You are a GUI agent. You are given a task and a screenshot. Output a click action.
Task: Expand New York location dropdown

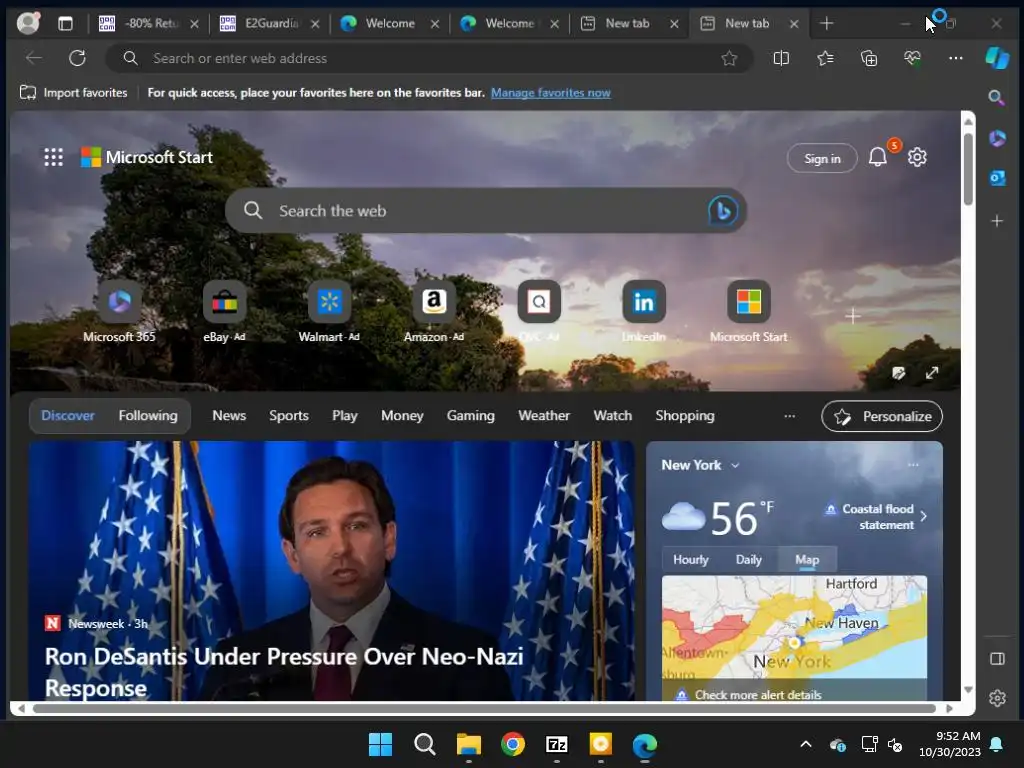[x=735, y=466]
